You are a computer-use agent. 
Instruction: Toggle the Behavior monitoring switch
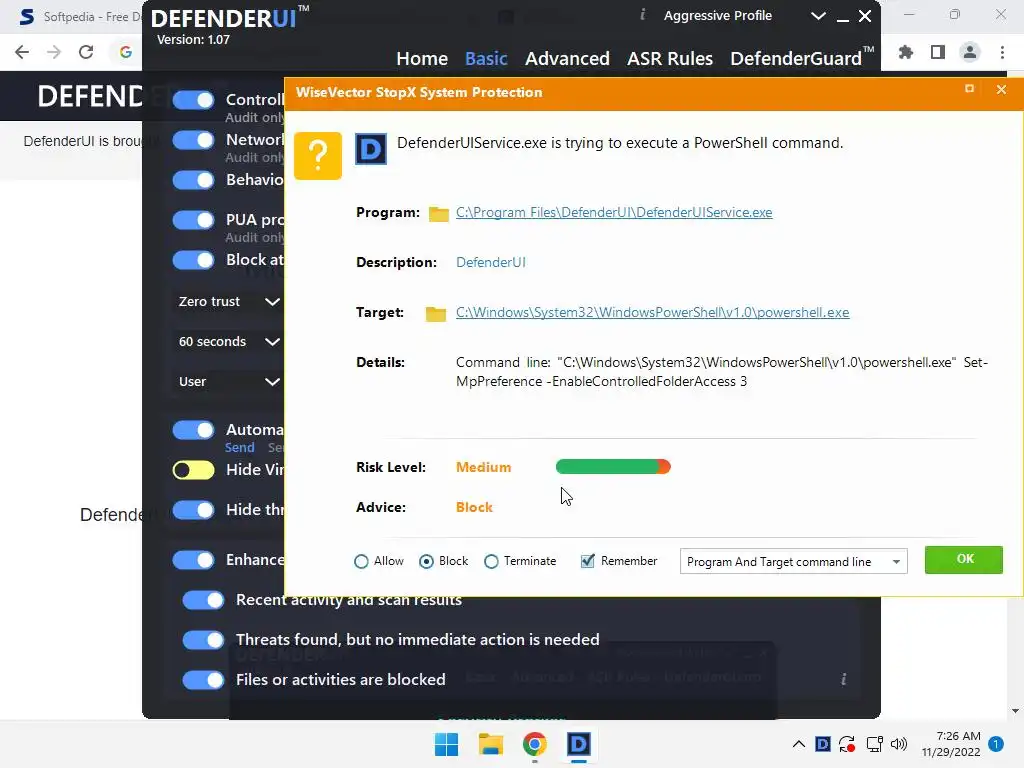[x=193, y=180]
